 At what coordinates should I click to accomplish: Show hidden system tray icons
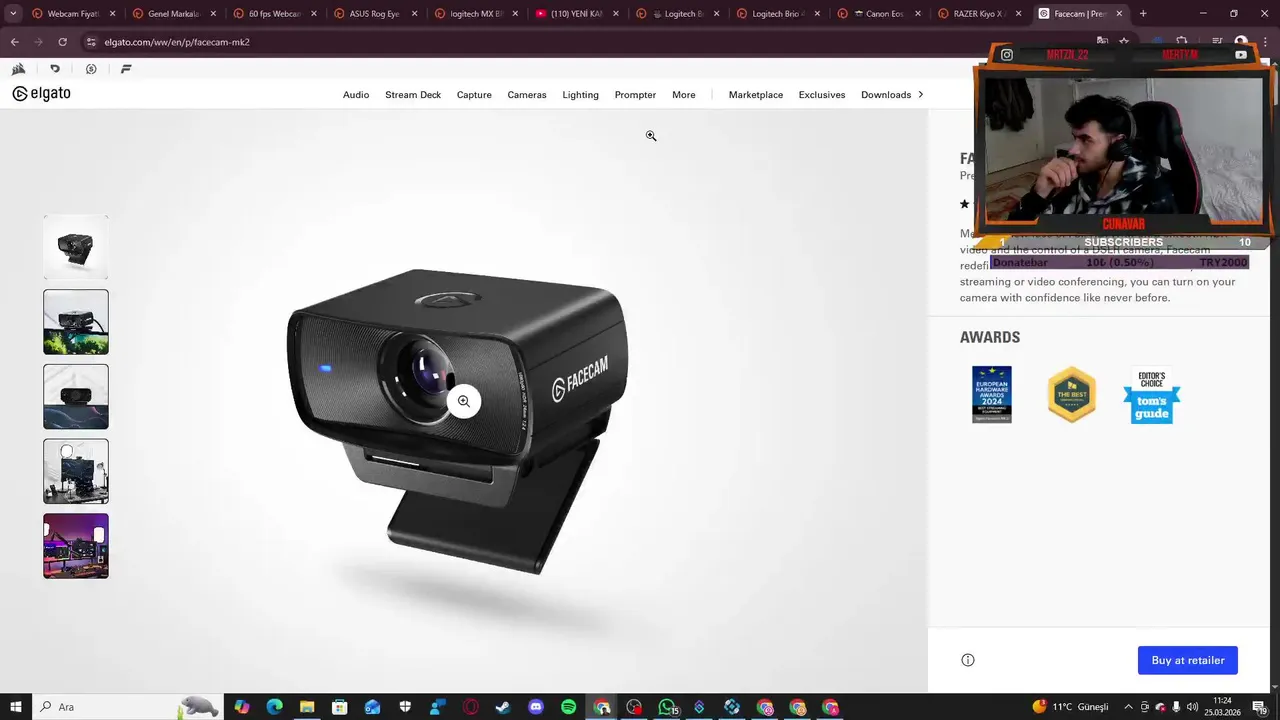pos(1128,707)
